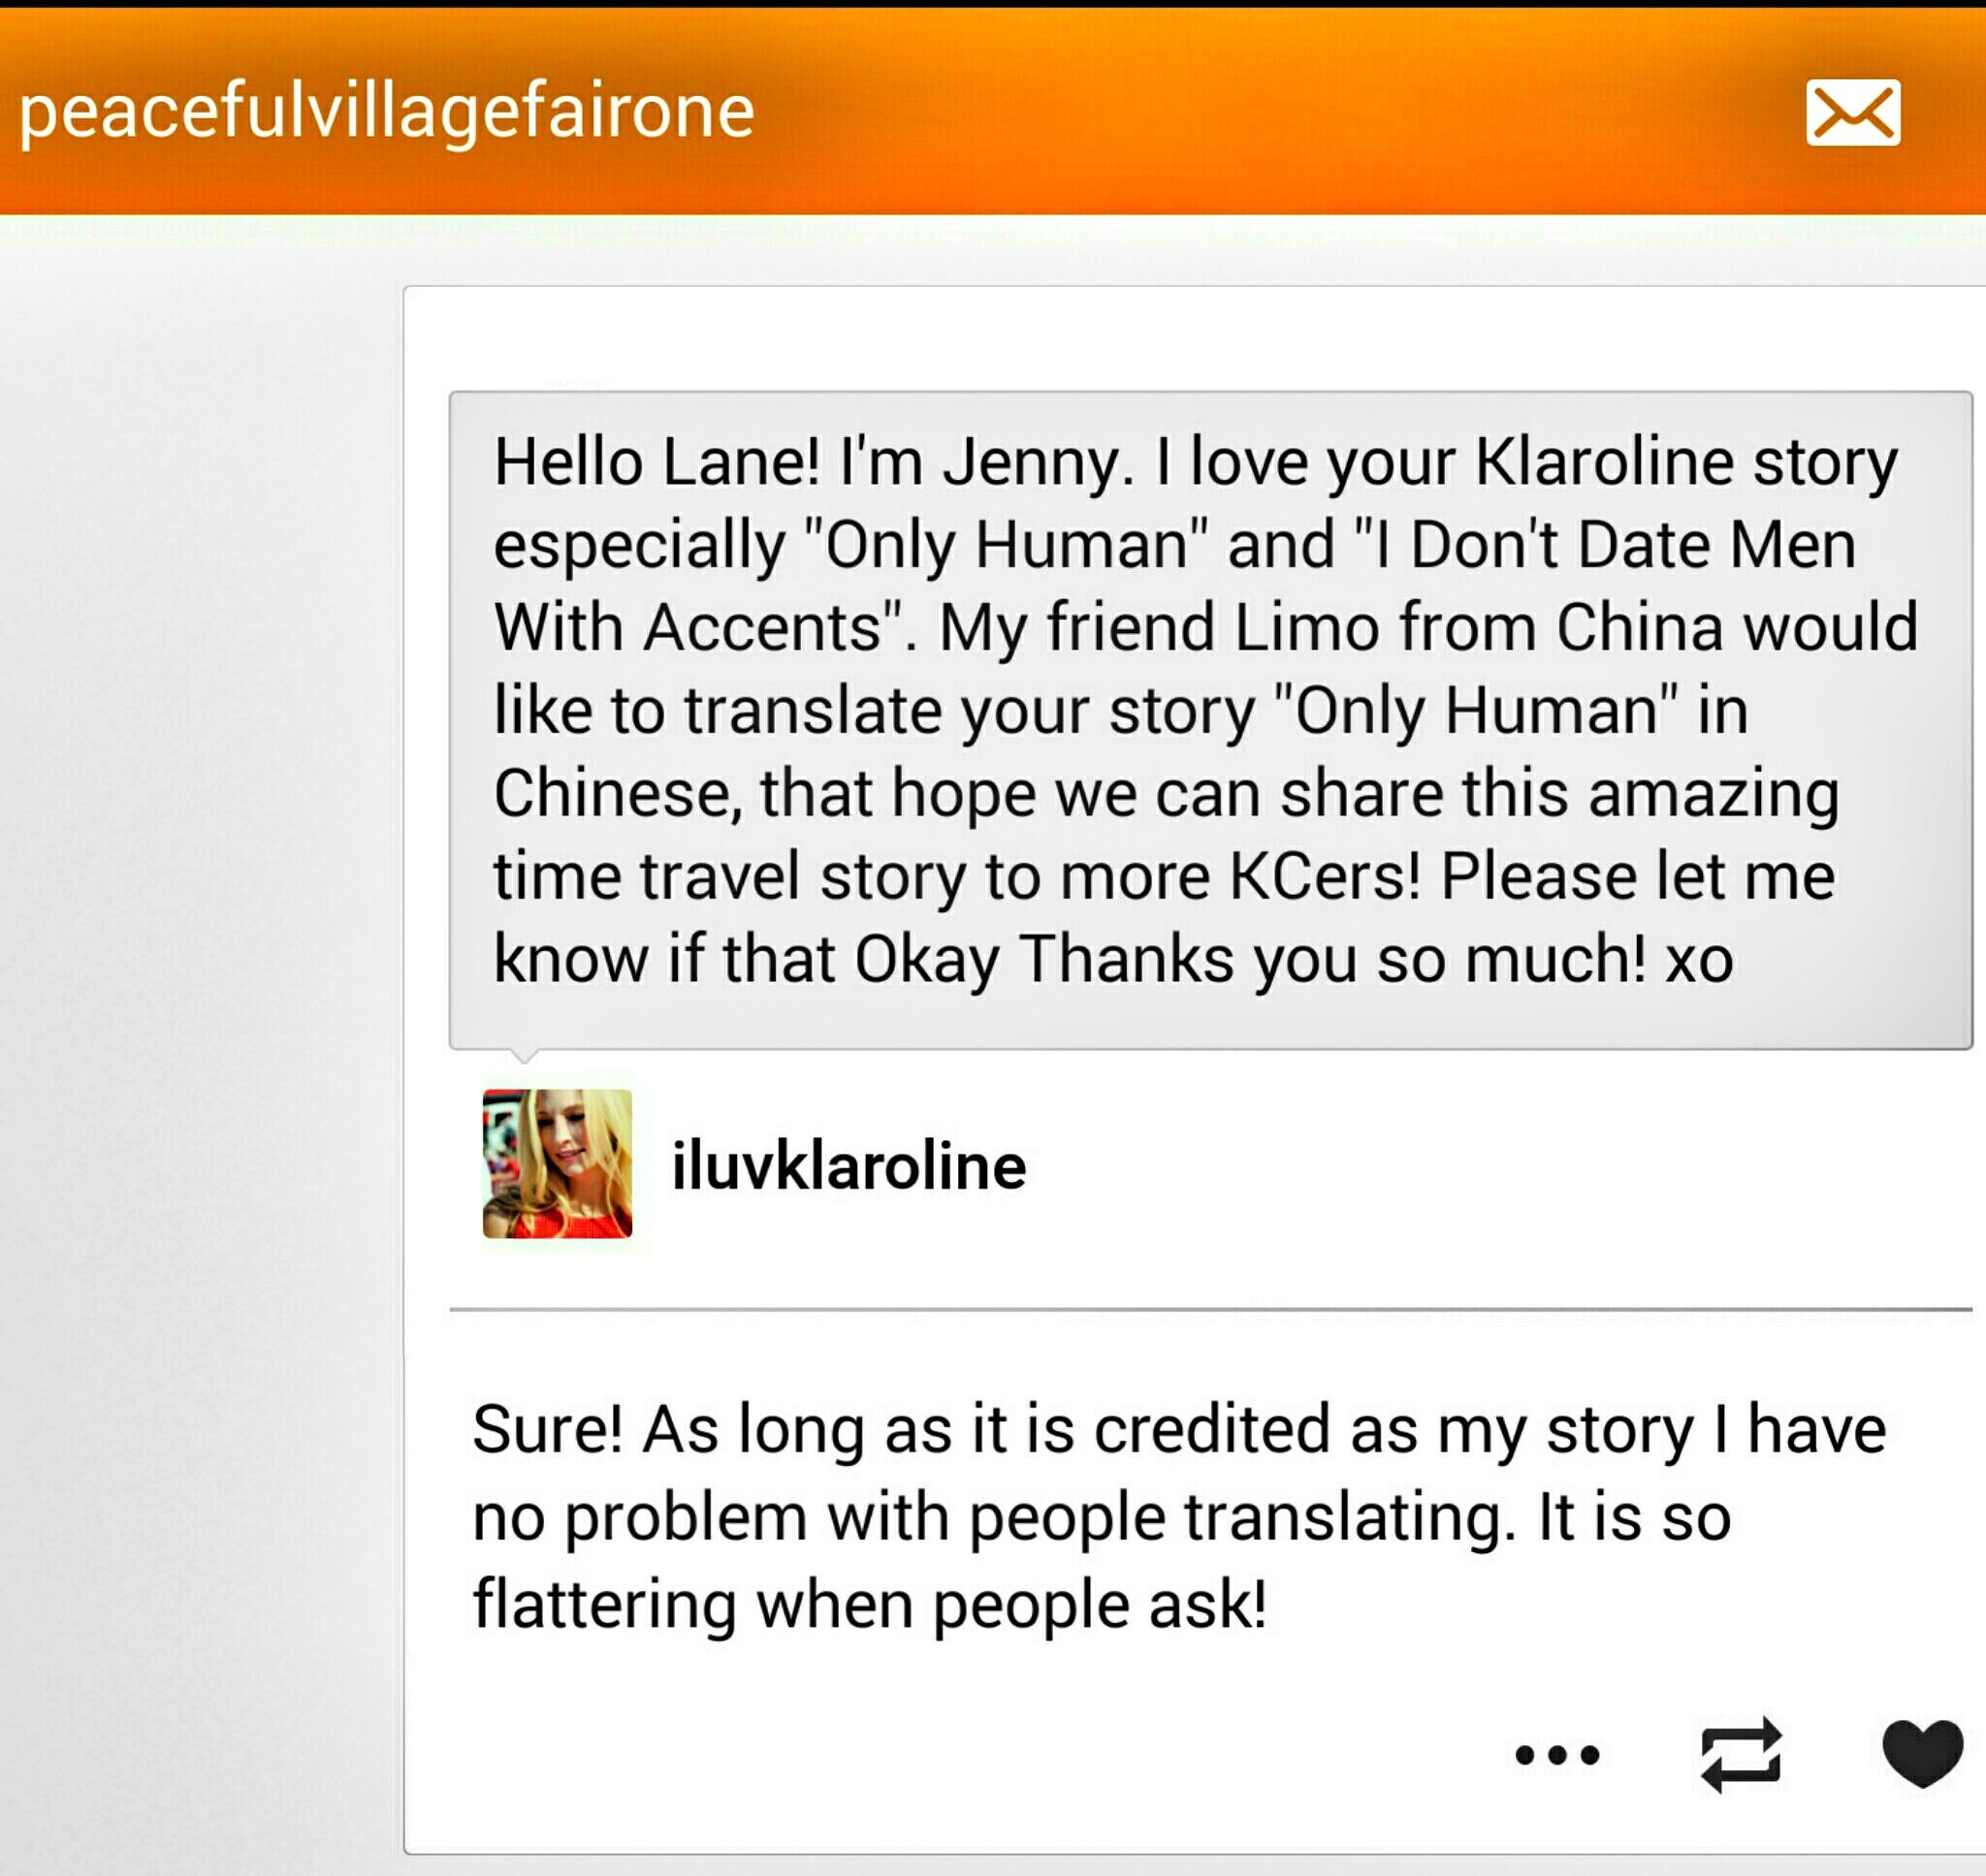Click the iluvklaroline avatar picture
This screenshot has height=1876, width=1986.
tap(557, 1163)
